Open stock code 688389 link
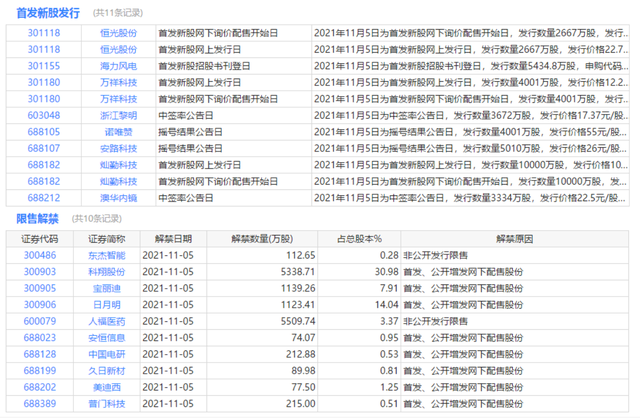Screen dimensions: 640x418 pyautogui.click(x=40, y=404)
